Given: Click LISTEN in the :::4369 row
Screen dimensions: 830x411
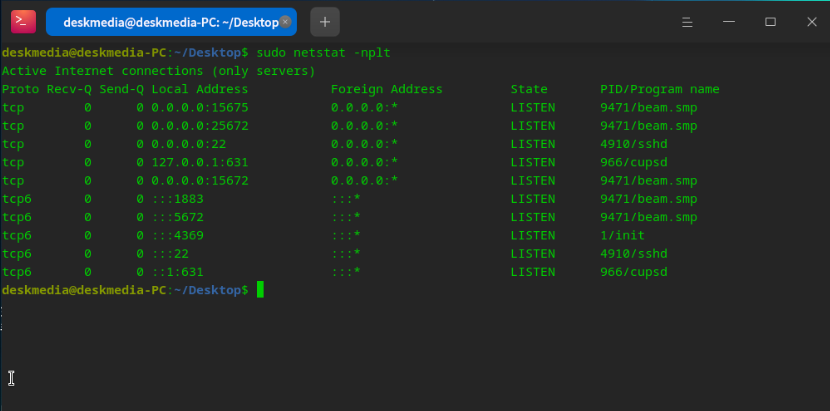Looking at the screenshot, I should tap(533, 235).
